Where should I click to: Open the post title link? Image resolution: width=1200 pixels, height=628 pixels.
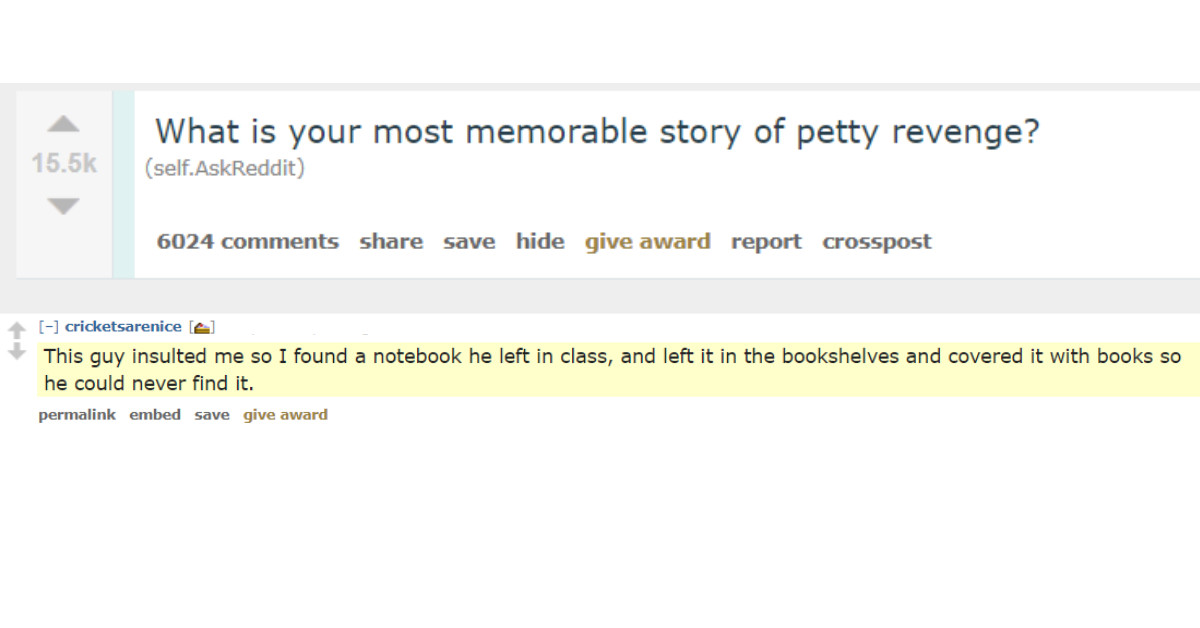tap(597, 131)
